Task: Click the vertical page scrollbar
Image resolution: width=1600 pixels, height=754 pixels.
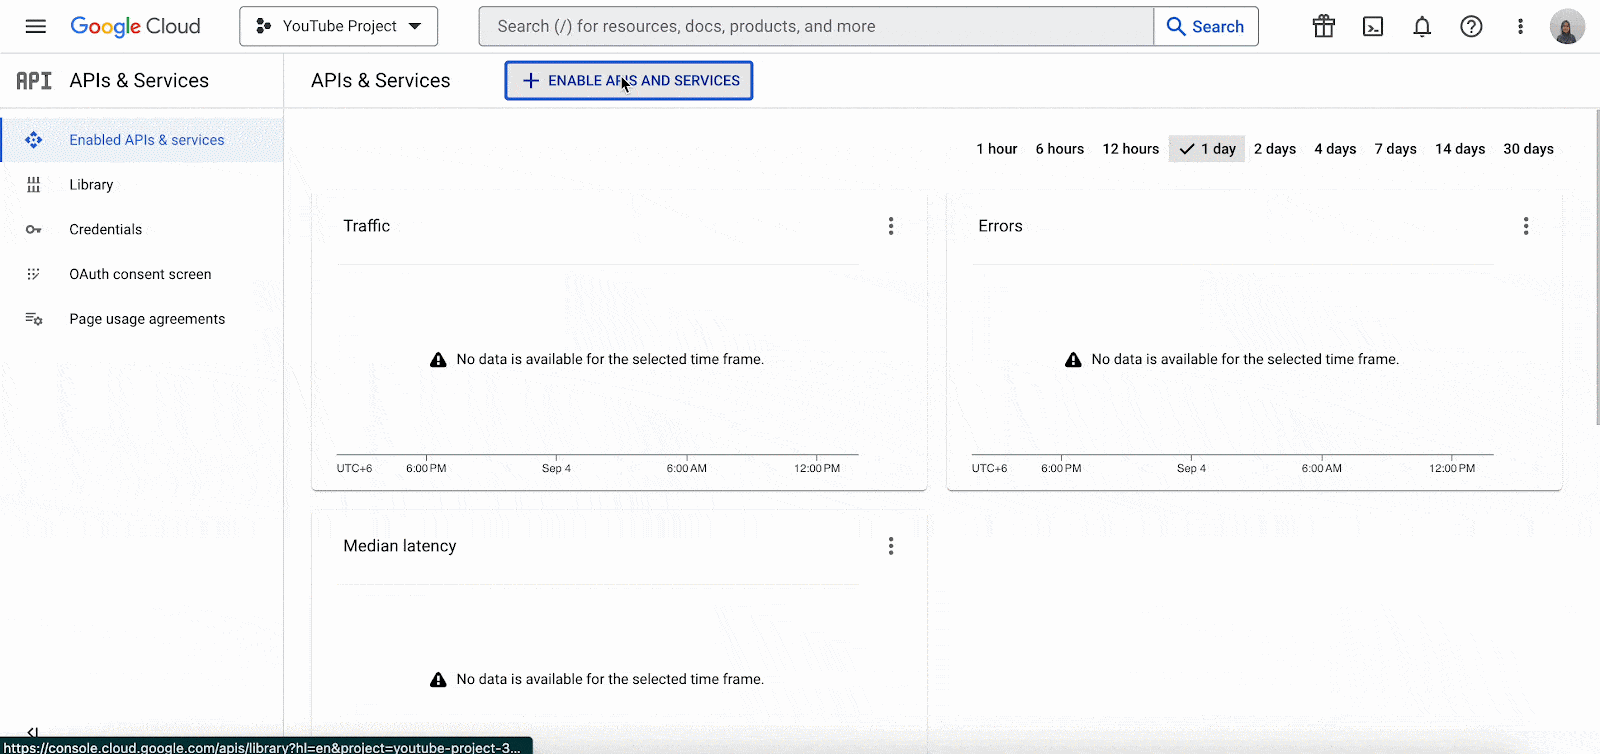Action: (1596, 268)
